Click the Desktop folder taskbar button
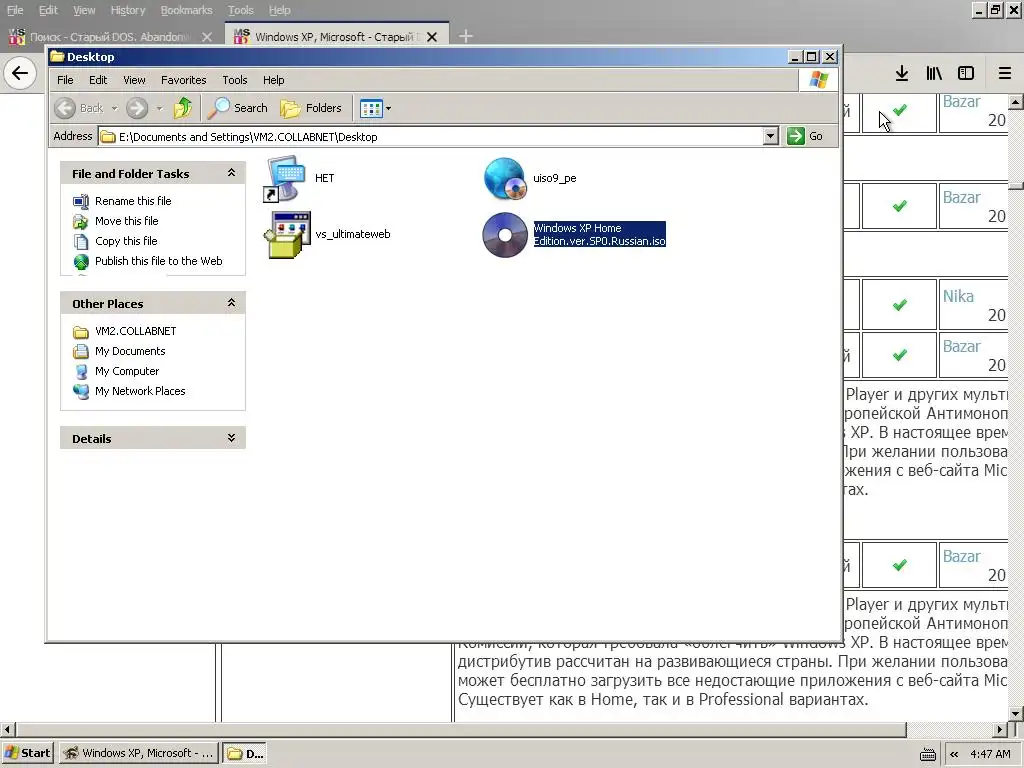 pos(245,753)
